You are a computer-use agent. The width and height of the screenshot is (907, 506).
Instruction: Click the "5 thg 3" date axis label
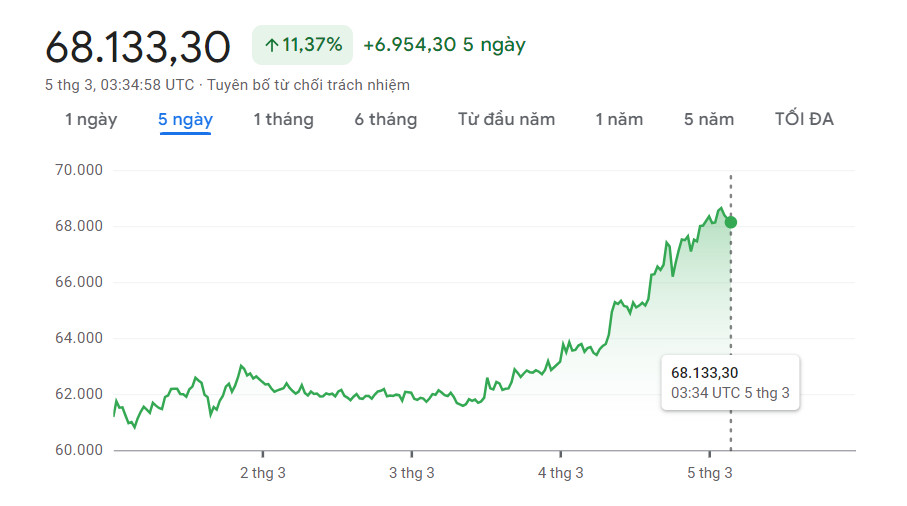(710, 472)
